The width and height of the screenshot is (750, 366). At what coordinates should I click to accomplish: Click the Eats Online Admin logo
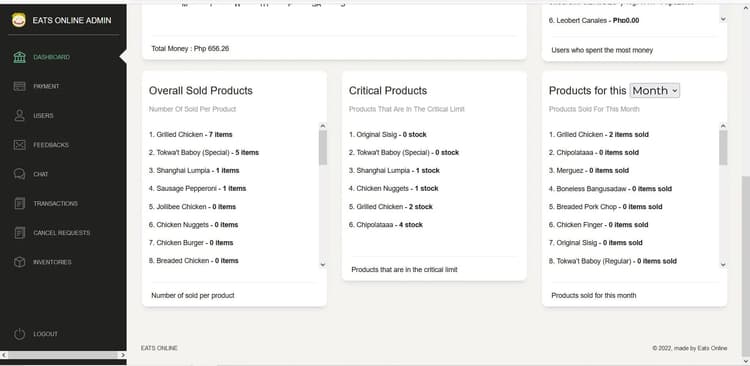click(x=19, y=20)
